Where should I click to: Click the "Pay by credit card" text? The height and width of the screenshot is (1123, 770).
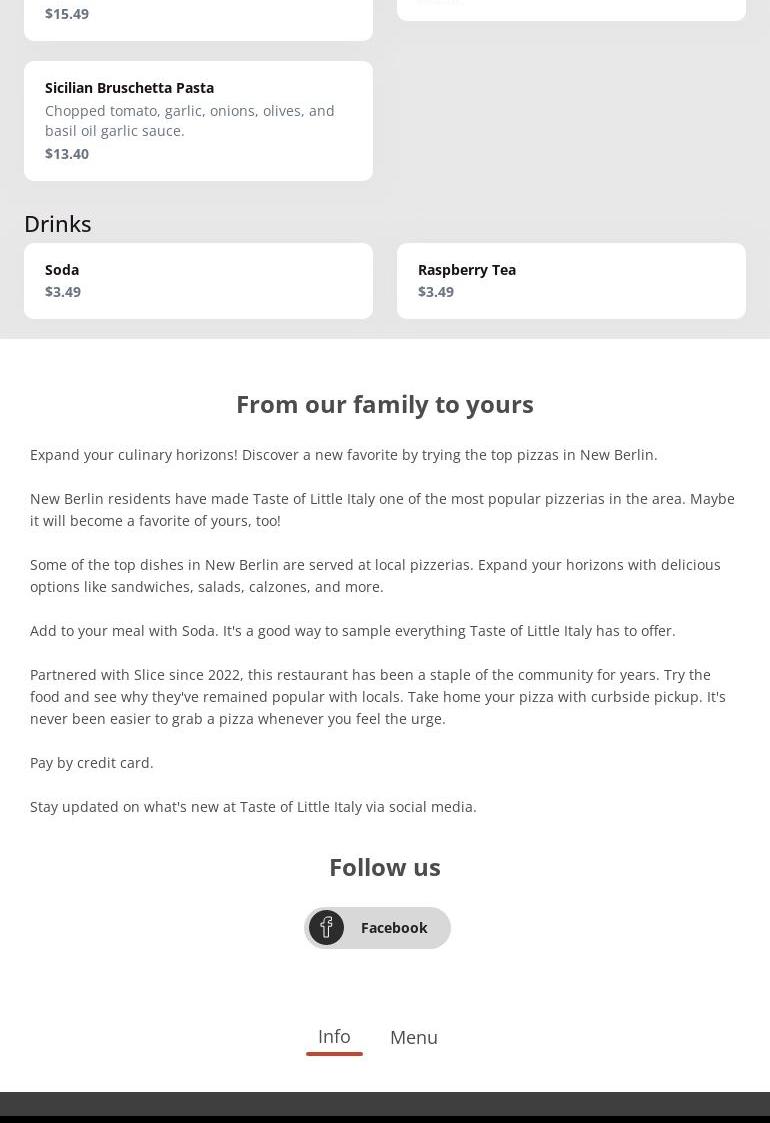92,762
